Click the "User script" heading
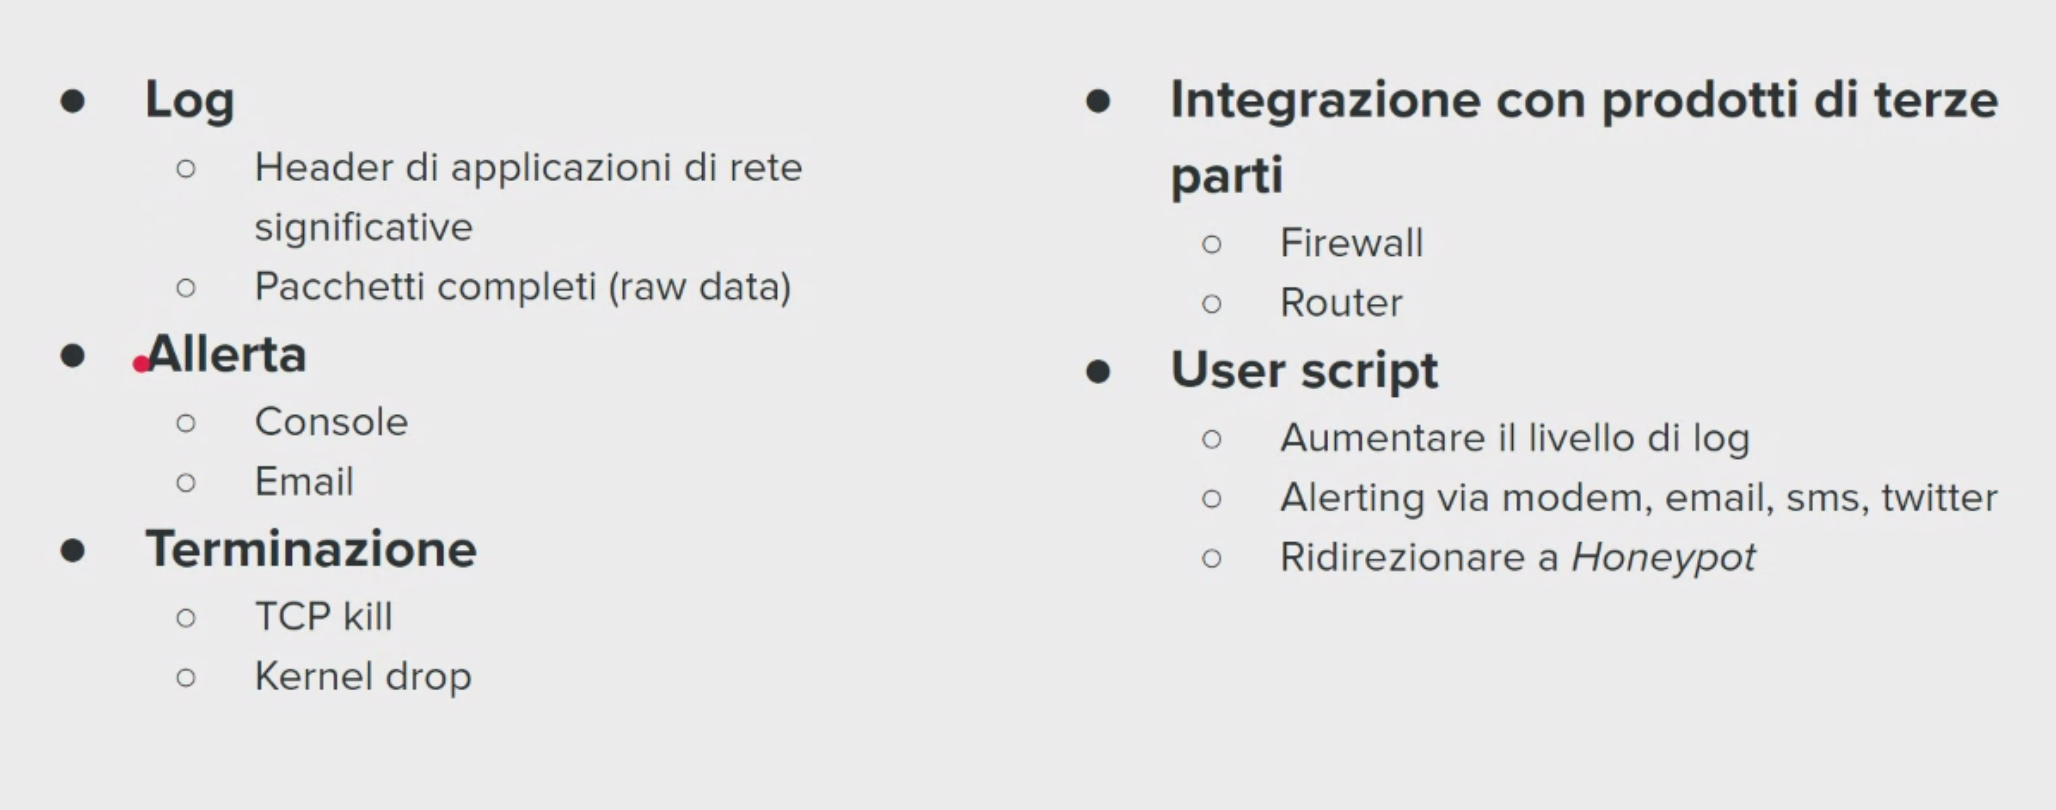 [1304, 371]
